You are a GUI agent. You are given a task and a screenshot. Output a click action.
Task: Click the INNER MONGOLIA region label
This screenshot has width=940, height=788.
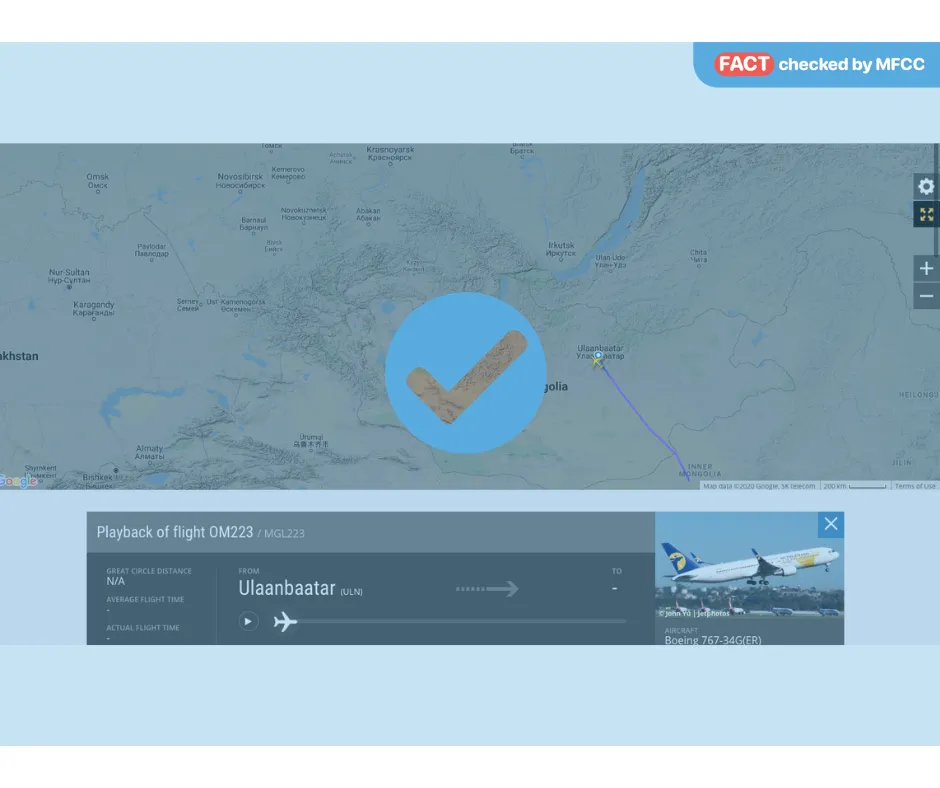[700, 470]
